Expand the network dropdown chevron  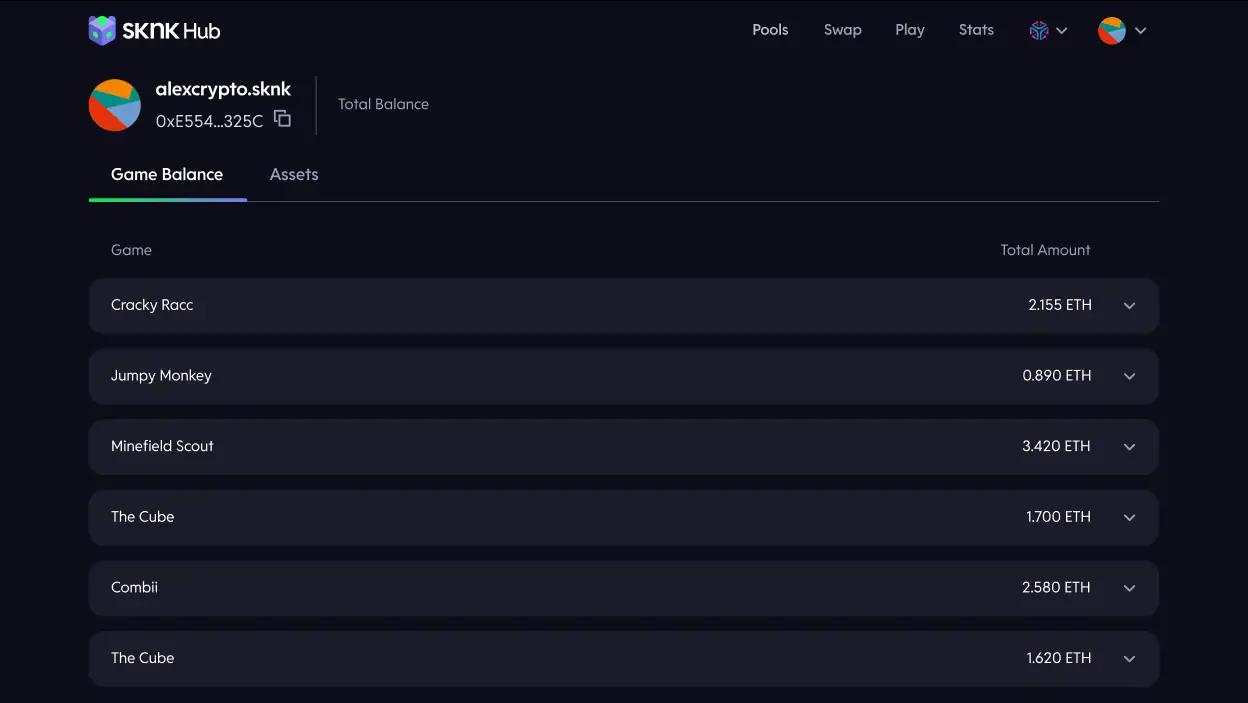[1062, 30]
